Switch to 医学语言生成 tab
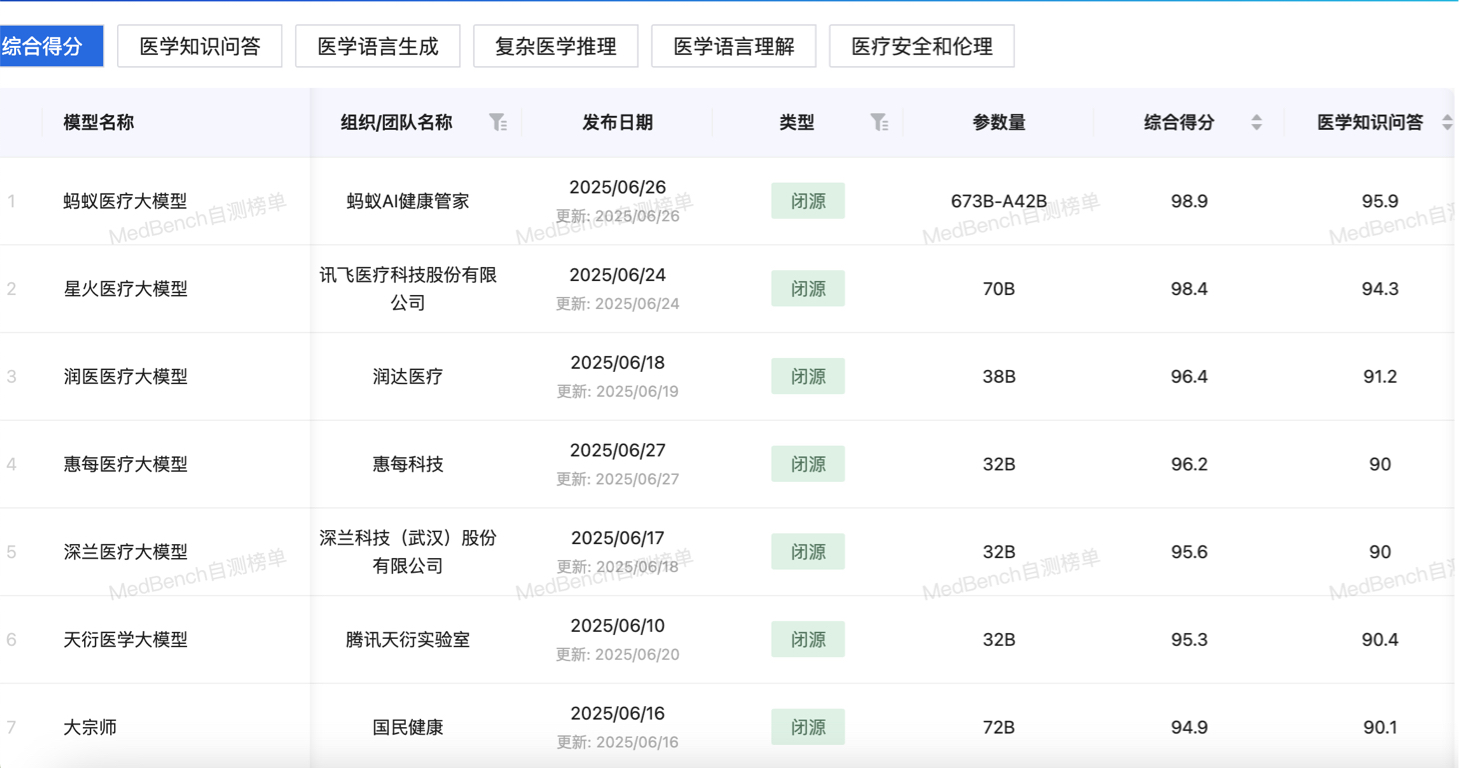The width and height of the screenshot is (1459, 768). pos(378,46)
